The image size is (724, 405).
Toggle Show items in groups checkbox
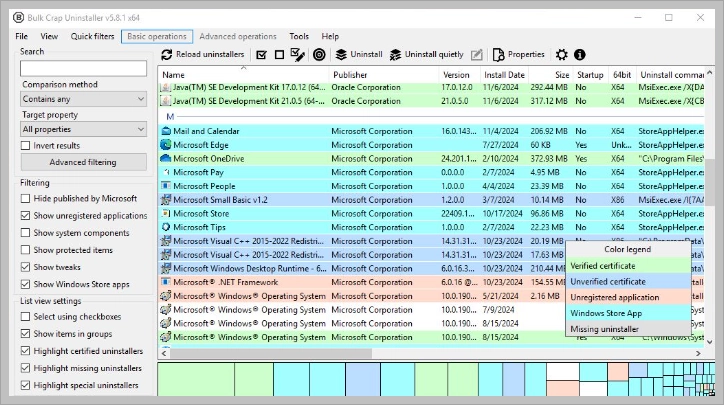click(26, 334)
